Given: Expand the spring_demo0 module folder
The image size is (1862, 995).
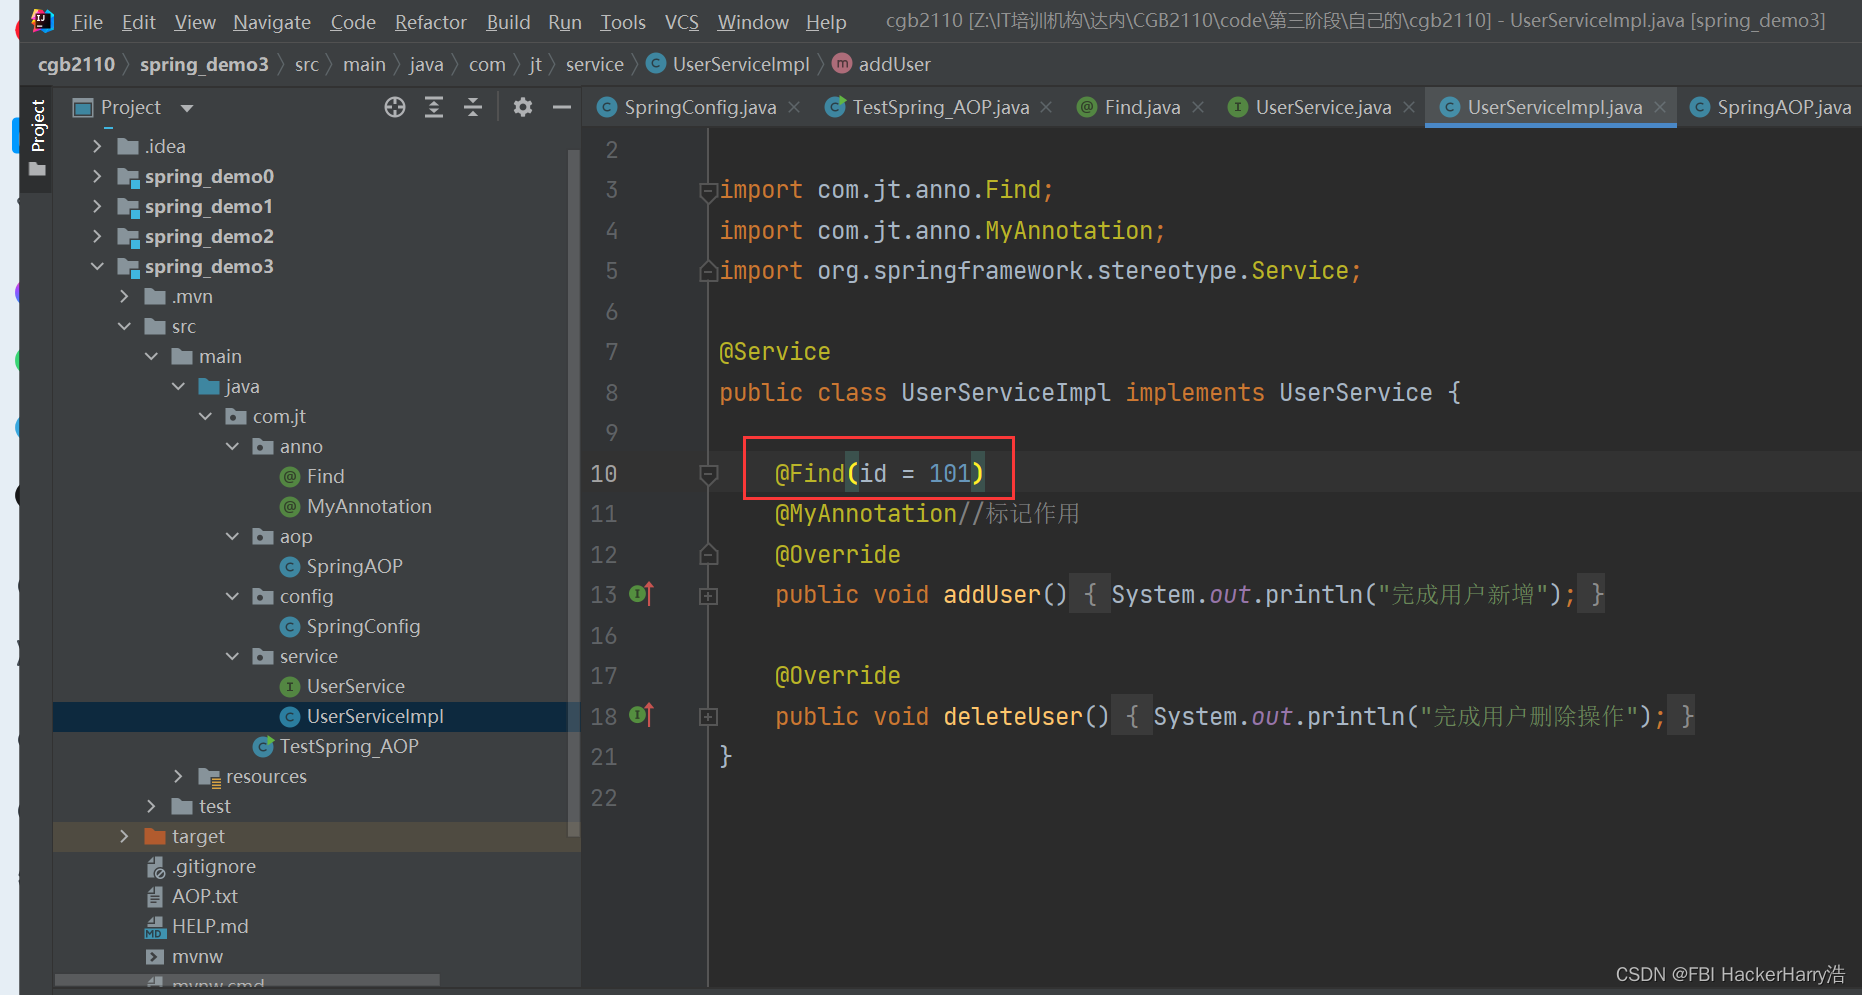Looking at the screenshot, I should click(x=97, y=176).
